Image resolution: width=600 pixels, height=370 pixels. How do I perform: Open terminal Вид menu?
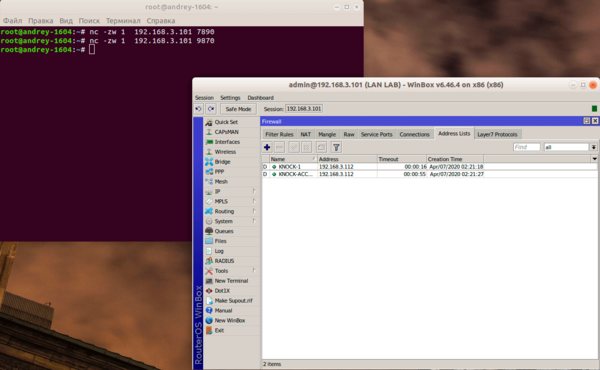pyautogui.click(x=66, y=21)
